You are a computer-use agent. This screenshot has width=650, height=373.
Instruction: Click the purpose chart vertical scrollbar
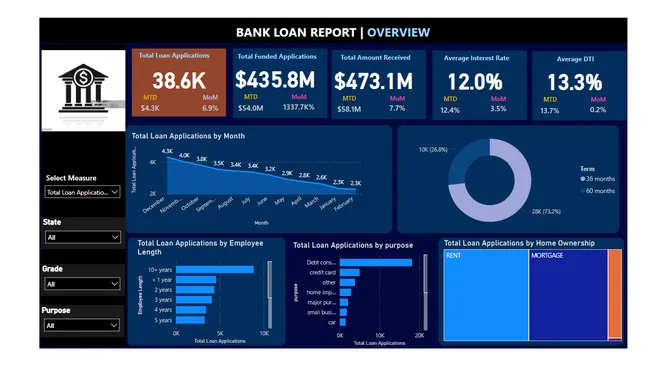[425, 292]
